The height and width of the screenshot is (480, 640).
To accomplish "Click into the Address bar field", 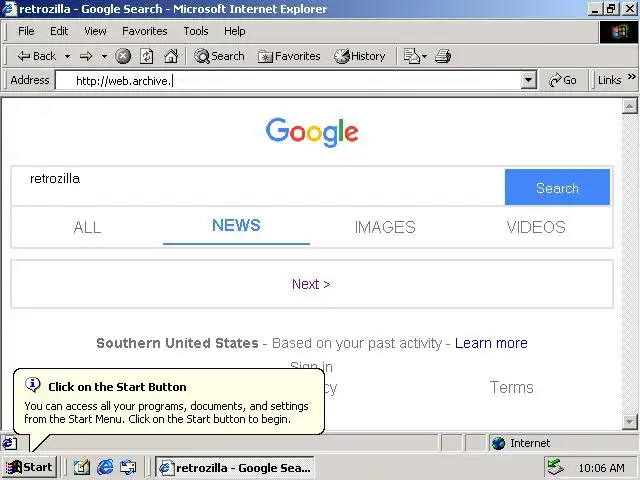I will coord(288,80).
